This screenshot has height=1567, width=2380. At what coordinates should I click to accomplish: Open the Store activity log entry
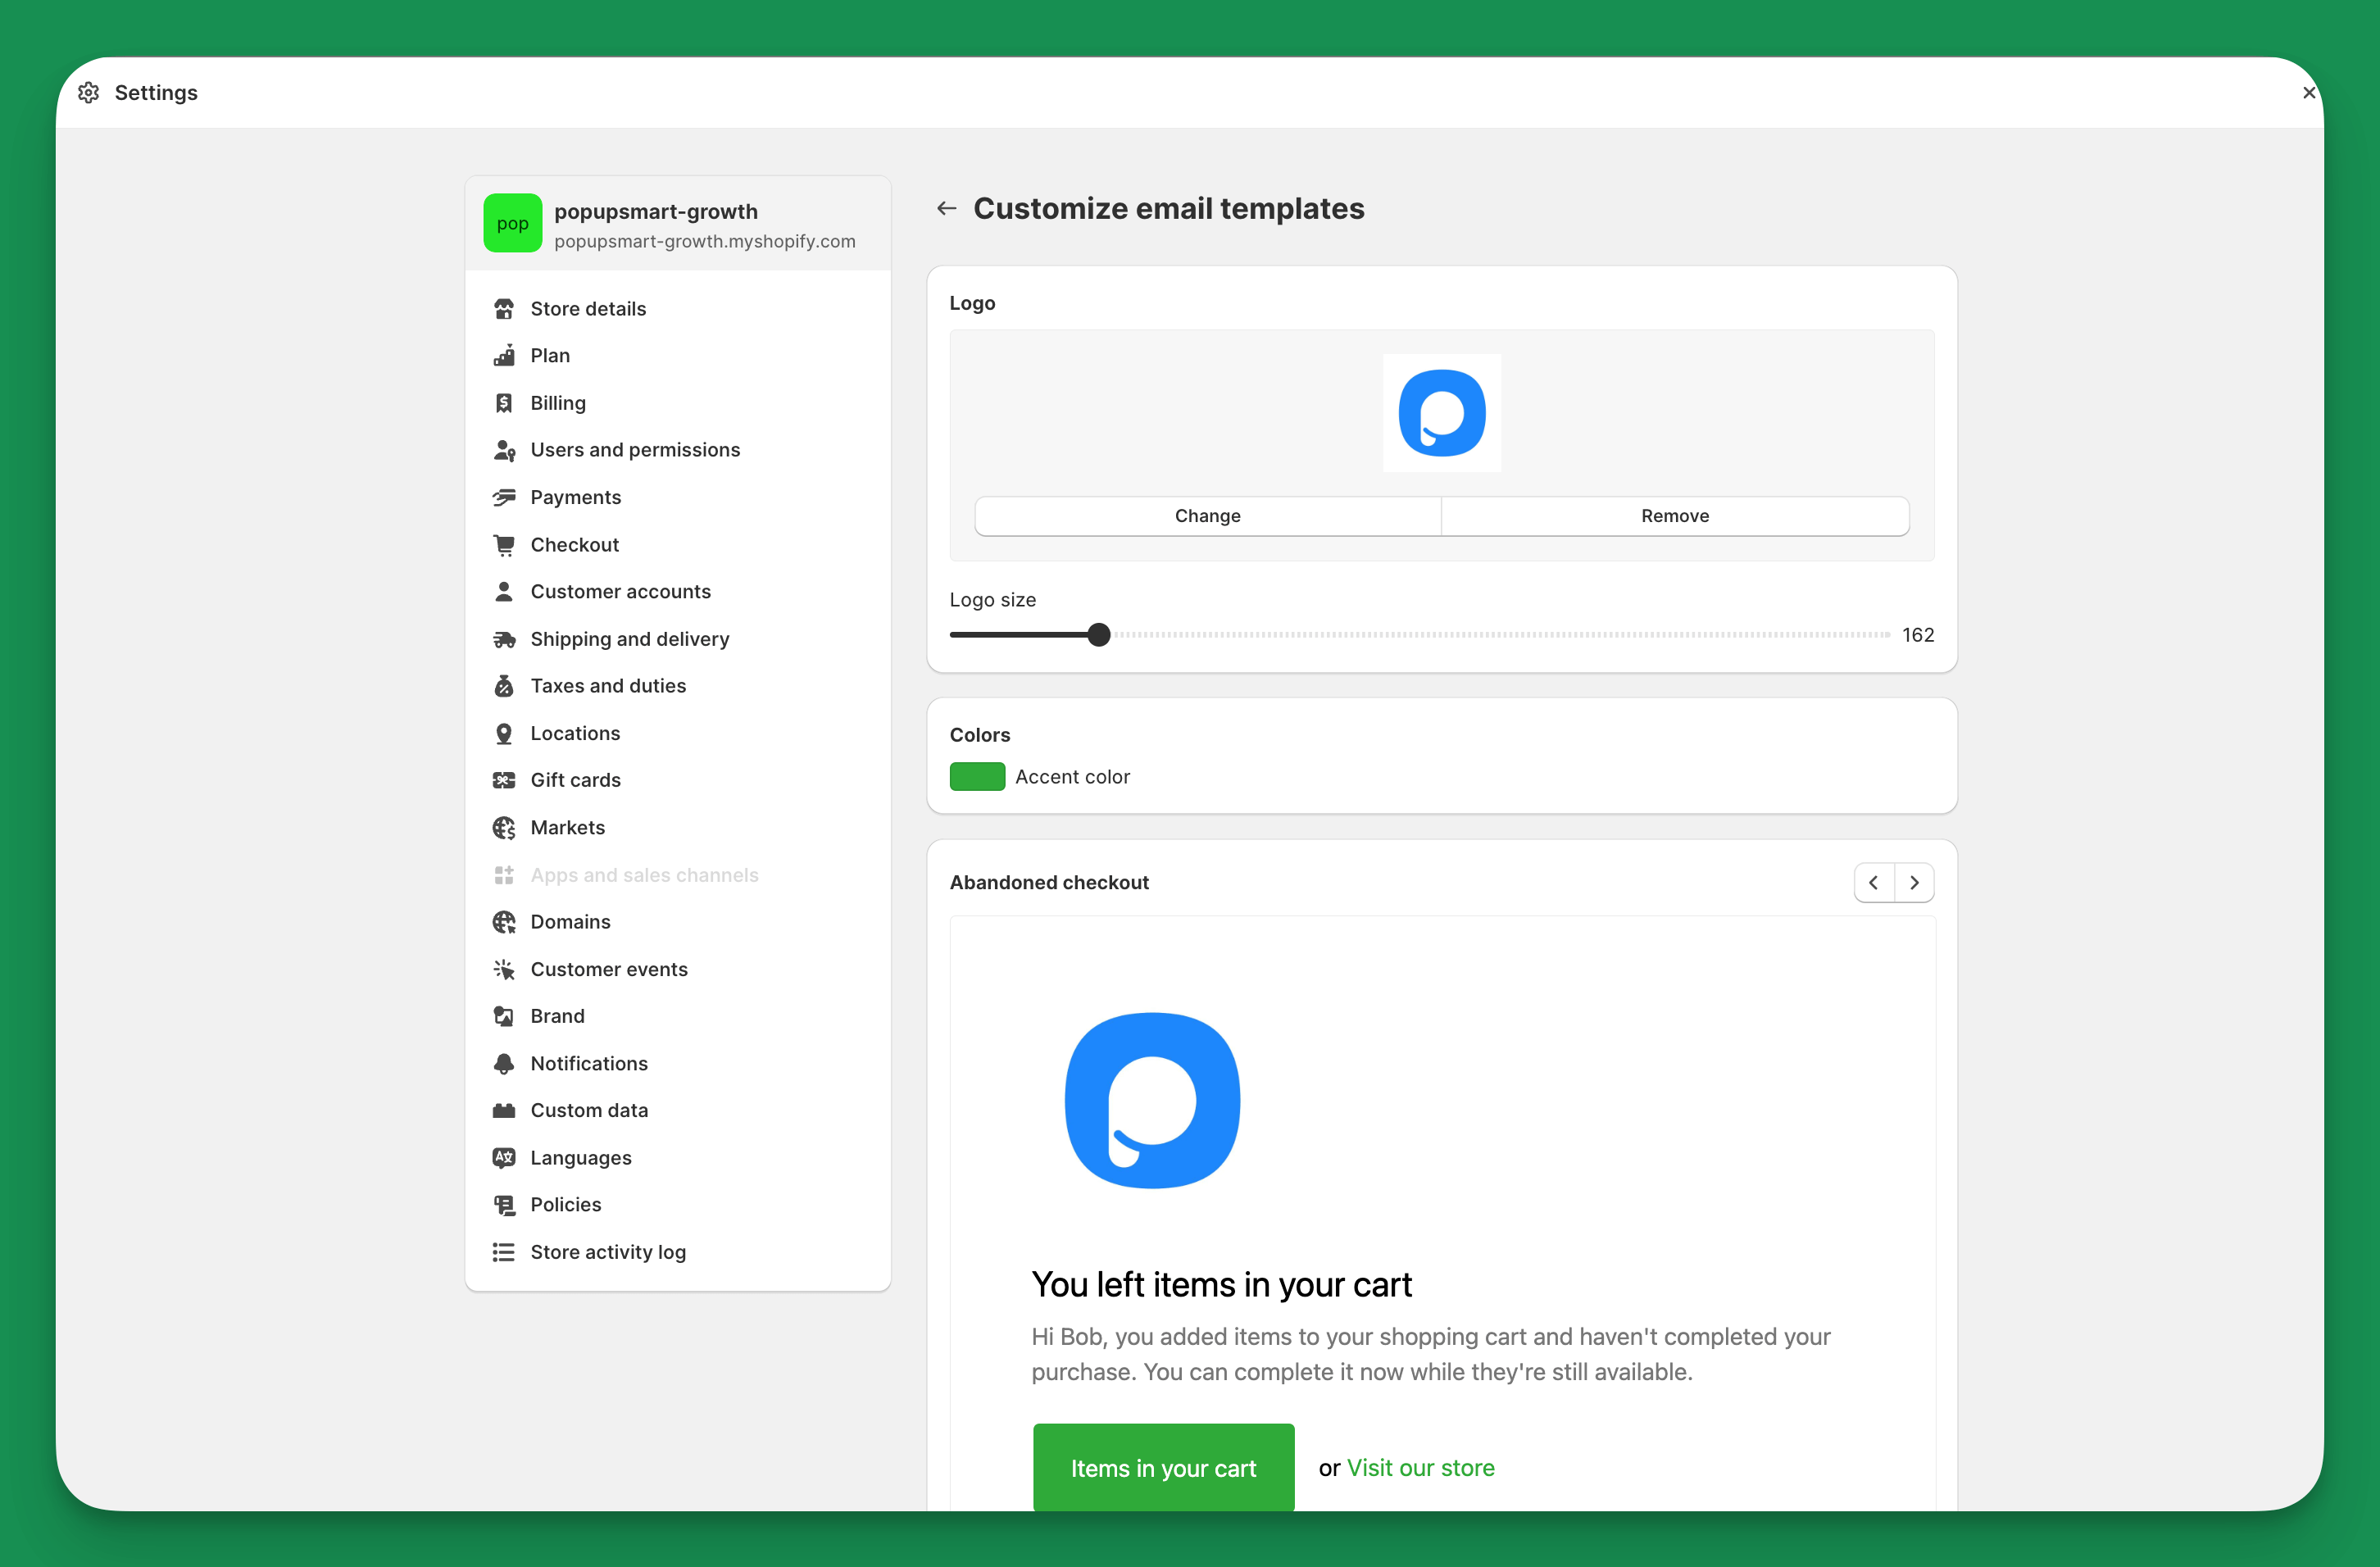tap(607, 1251)
